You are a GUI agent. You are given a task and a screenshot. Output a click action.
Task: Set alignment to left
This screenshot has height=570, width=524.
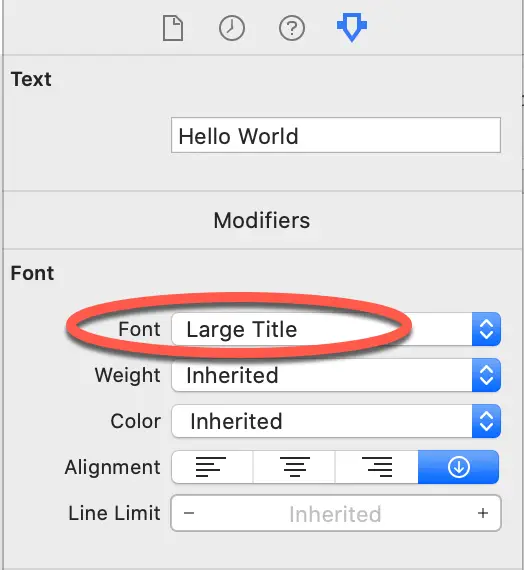pos(212,467)
